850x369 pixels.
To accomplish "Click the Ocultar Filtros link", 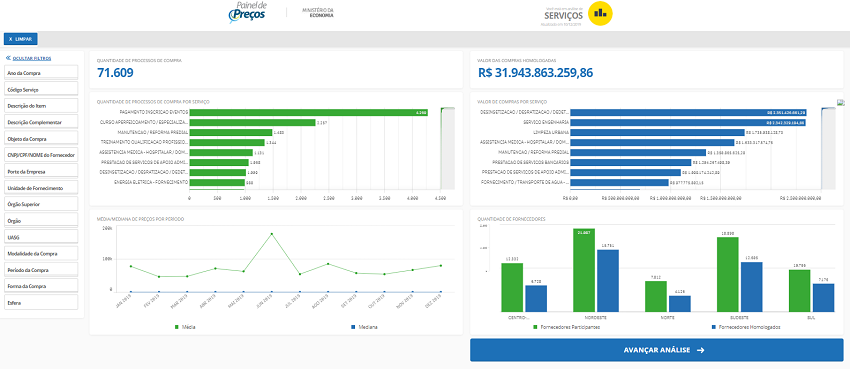I will coord(29,58).
